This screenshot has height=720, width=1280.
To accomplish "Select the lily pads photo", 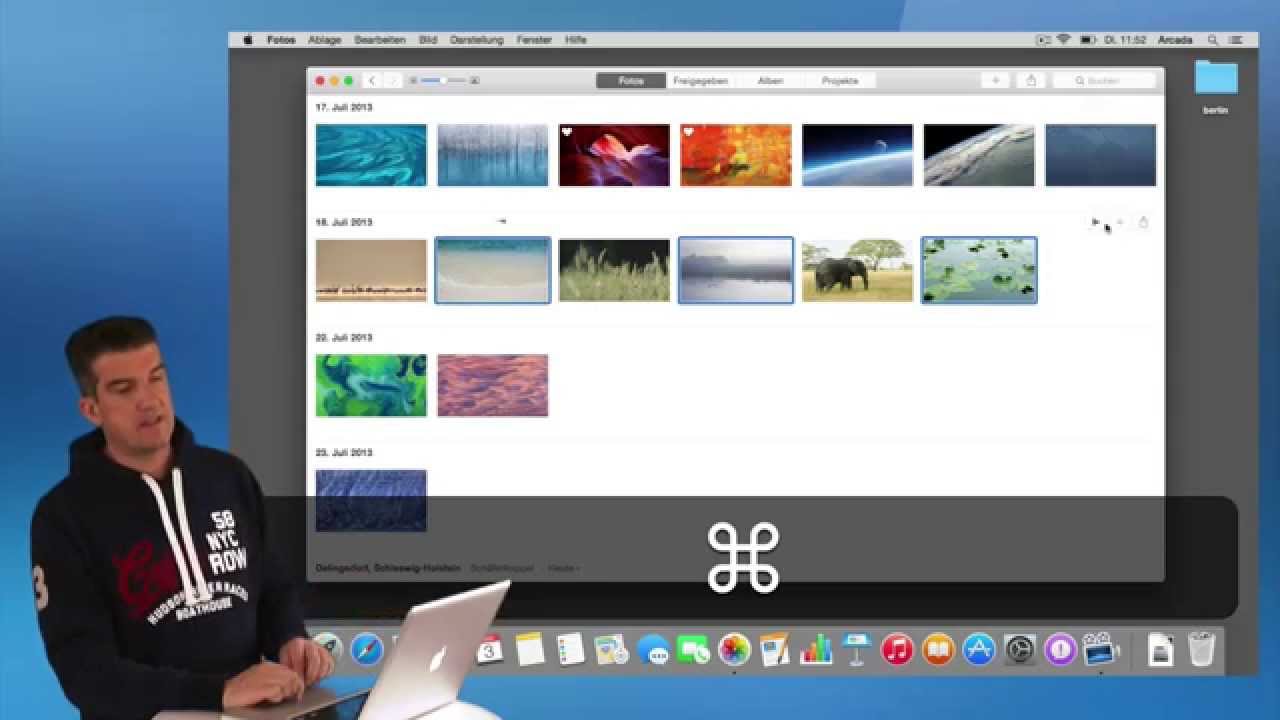I will (x=979, y=270).
